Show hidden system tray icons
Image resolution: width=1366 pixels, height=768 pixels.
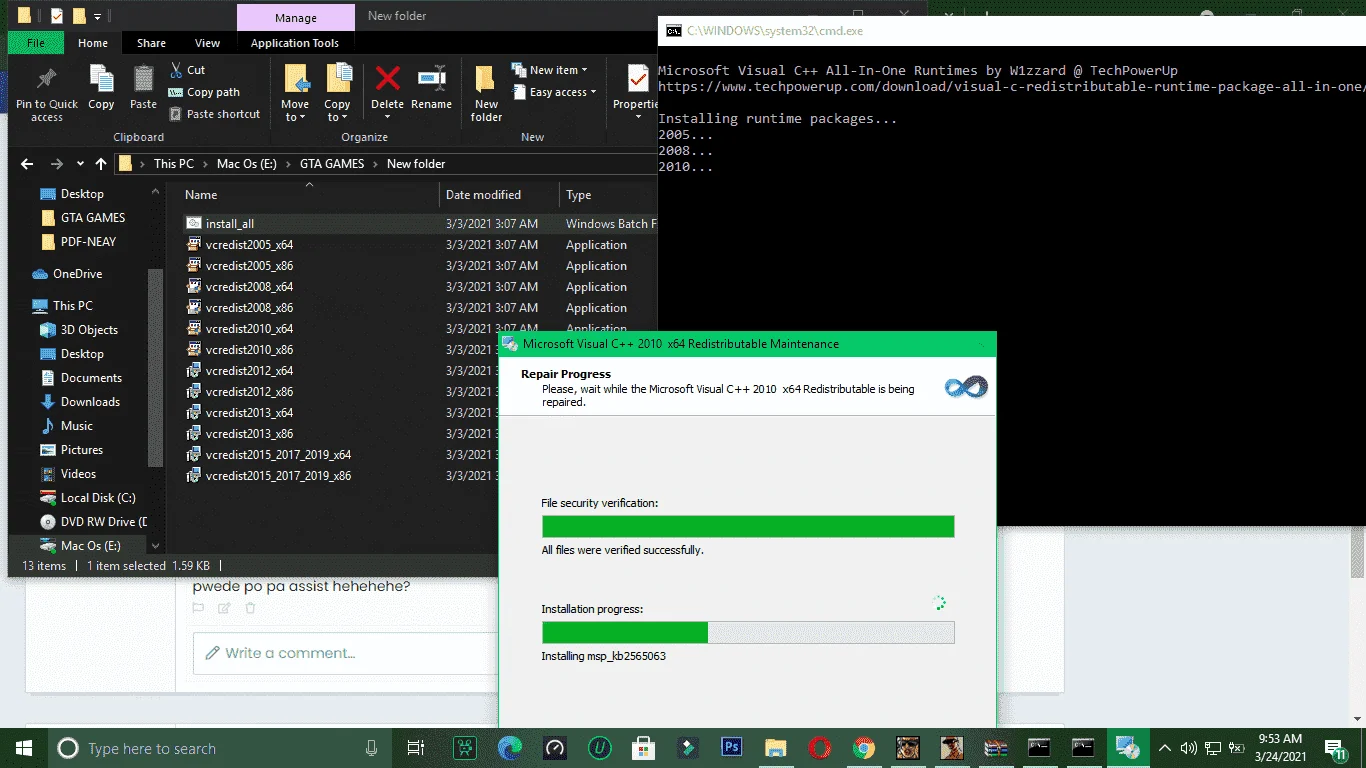pyautogui.click(x=1164, y=748)
